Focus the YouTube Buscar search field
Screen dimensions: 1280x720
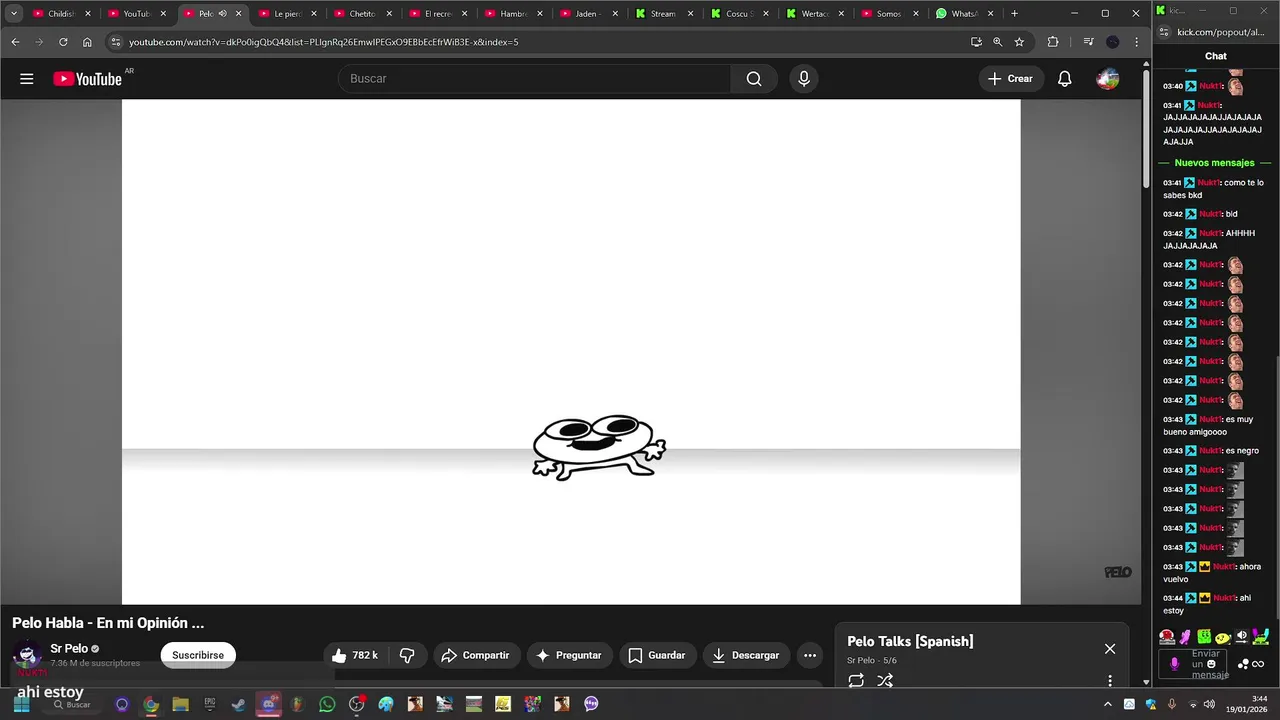coord(535,79)
